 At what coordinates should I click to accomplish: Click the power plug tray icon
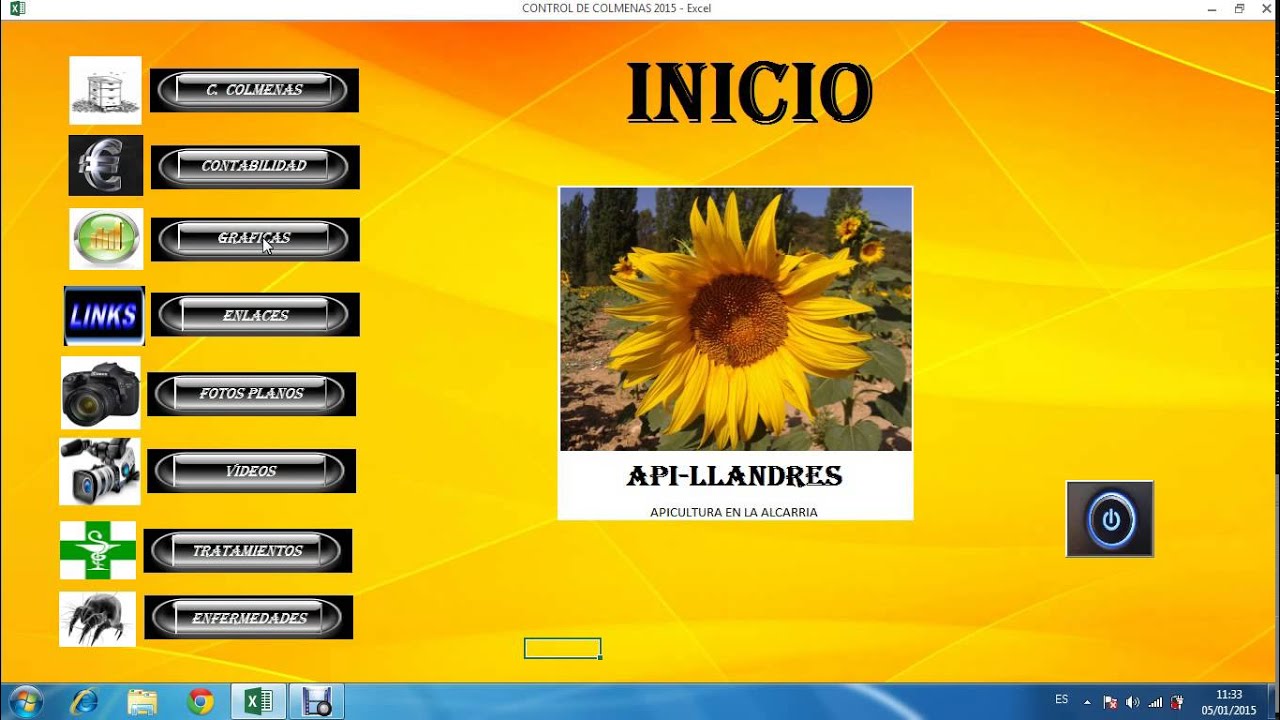(x=1177, y=702)
